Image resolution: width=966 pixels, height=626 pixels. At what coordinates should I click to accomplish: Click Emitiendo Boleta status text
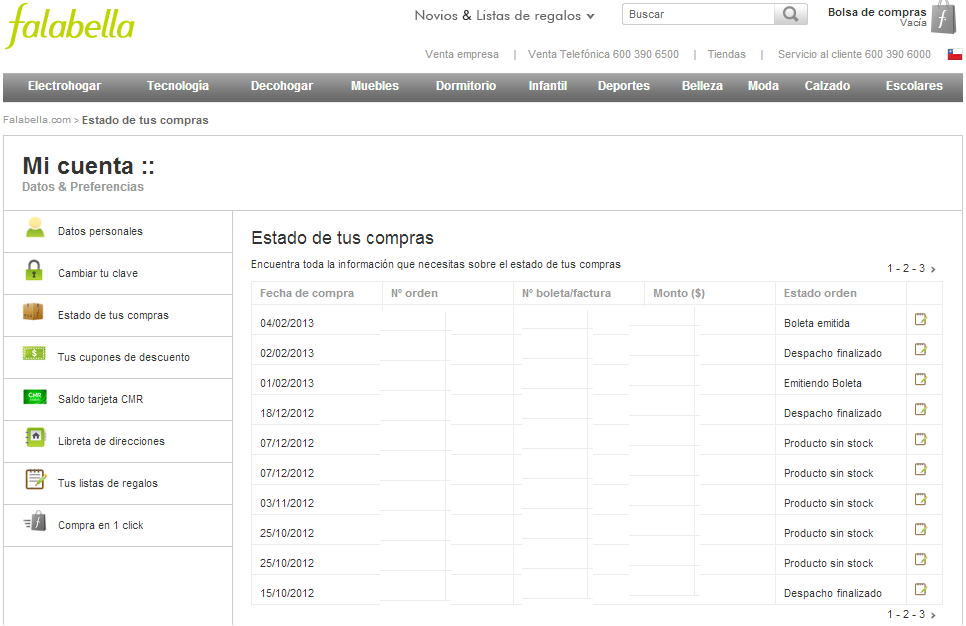pyautogui.click(x=822, y=383)
